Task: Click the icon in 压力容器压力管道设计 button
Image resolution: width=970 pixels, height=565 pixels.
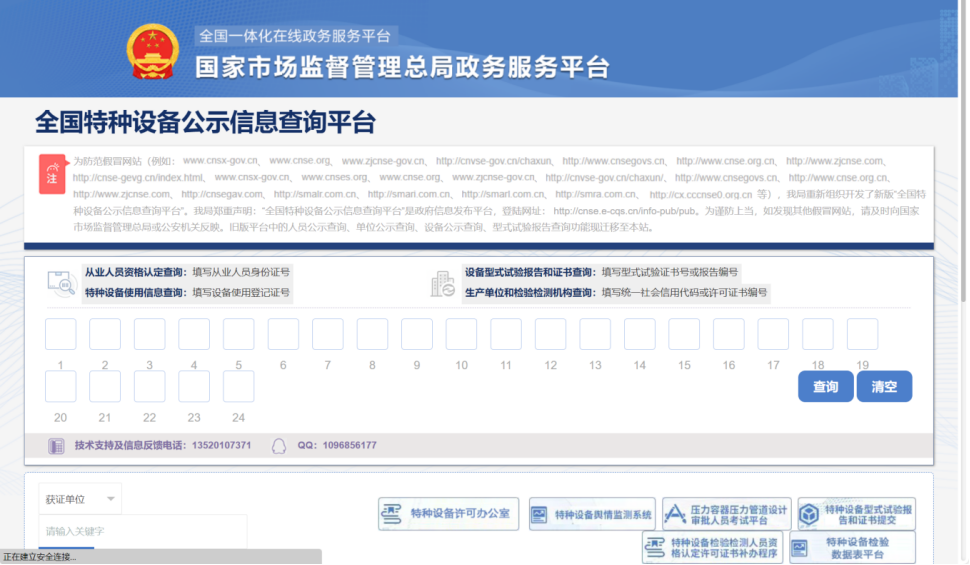Action: (675, 514)
